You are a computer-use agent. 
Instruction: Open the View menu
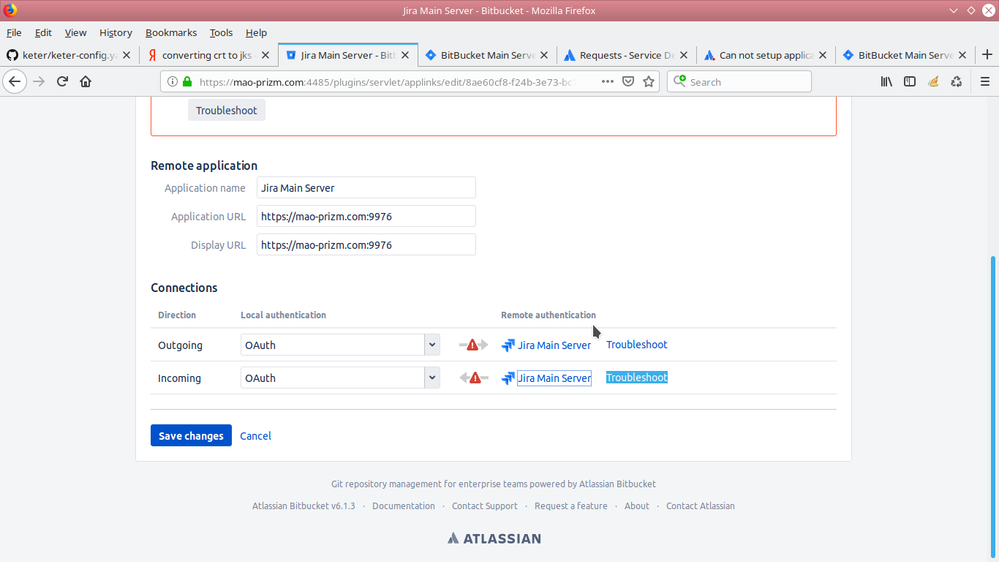point(75,32)
